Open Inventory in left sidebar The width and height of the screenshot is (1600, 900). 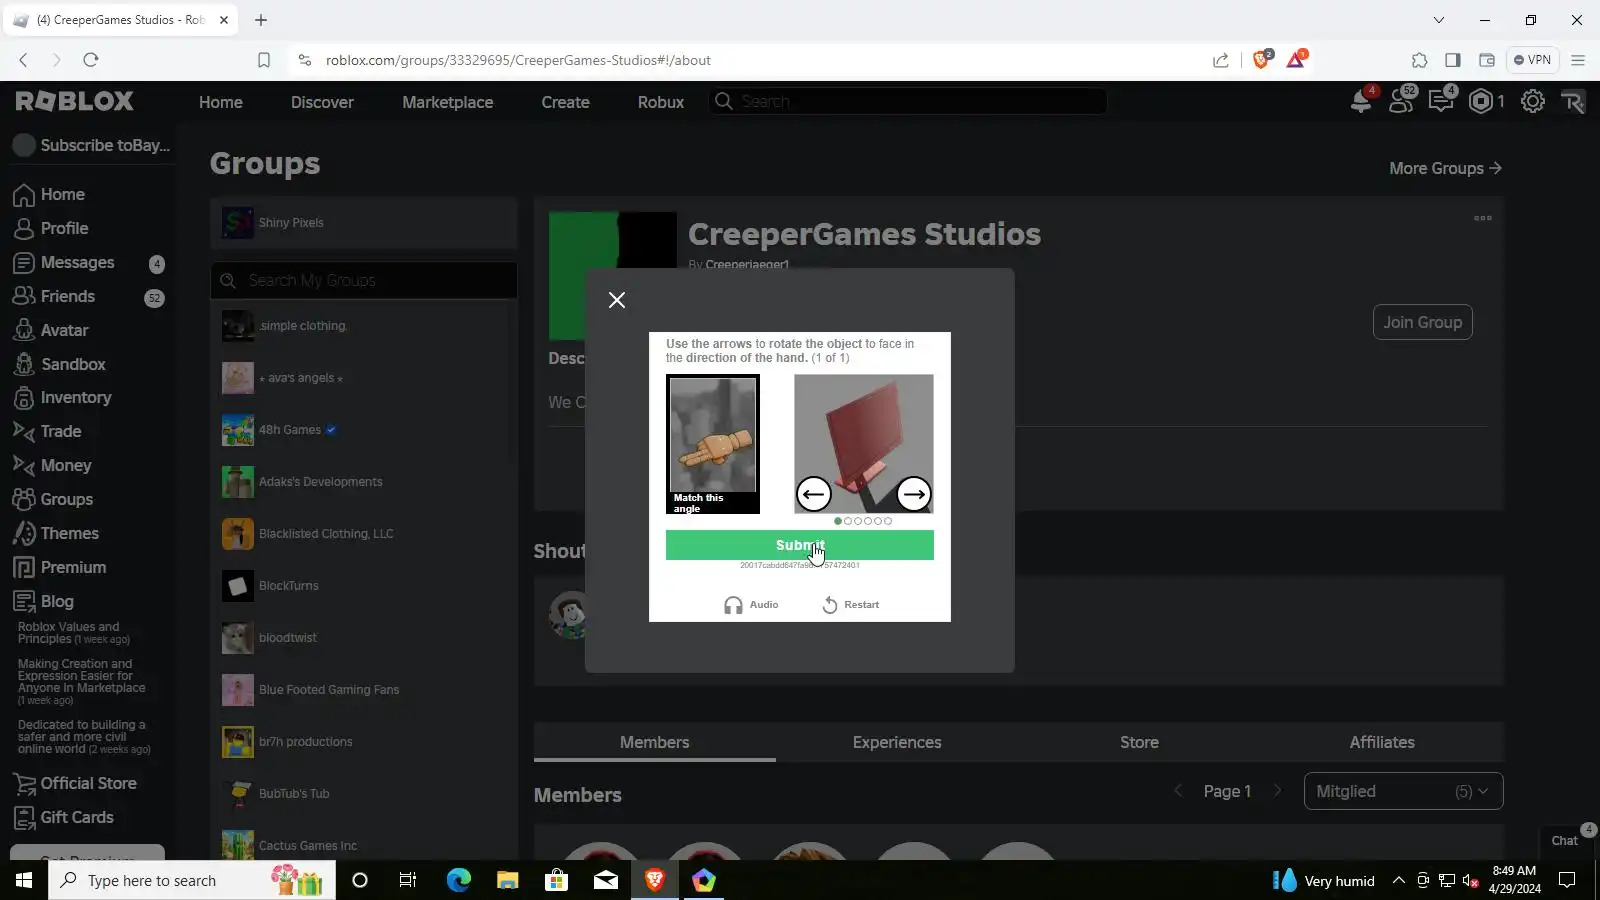click(62, 397)
